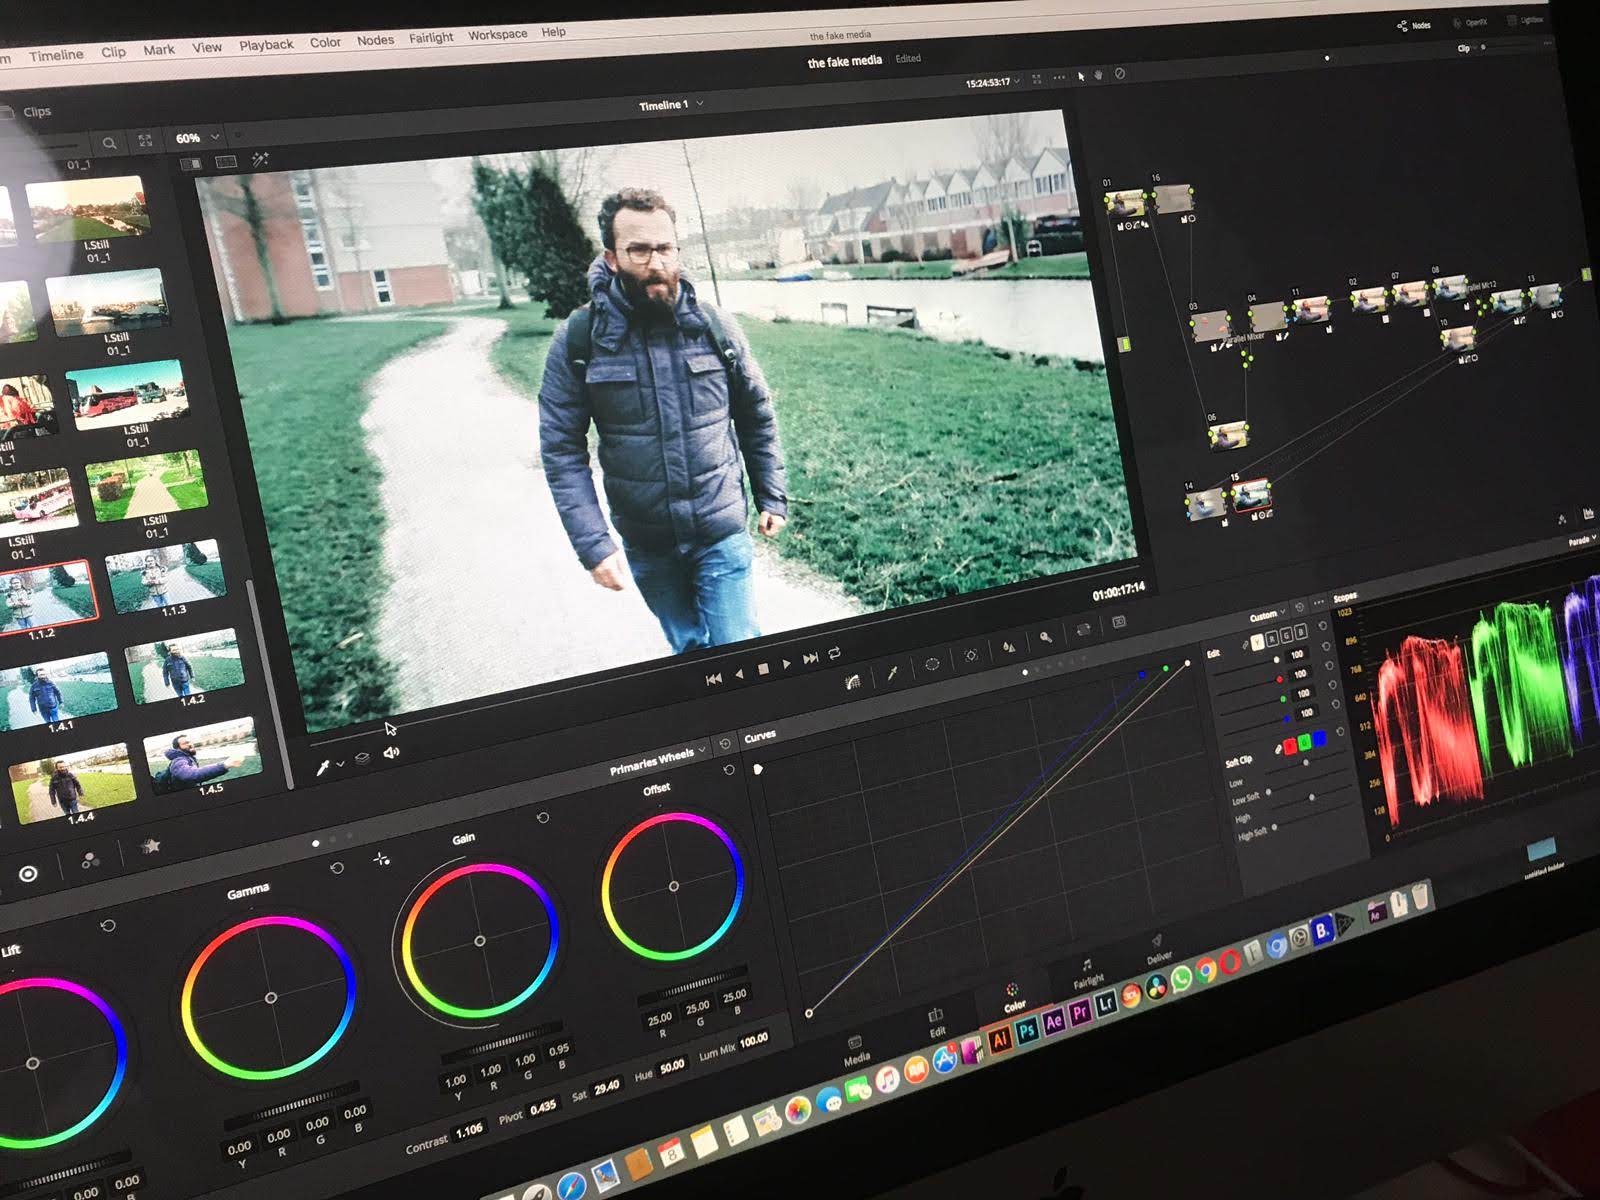Click the Sat value 29.40 field
Image resolution: width=1600 pixels, height=1200 pixels.
click(606, 1086)
